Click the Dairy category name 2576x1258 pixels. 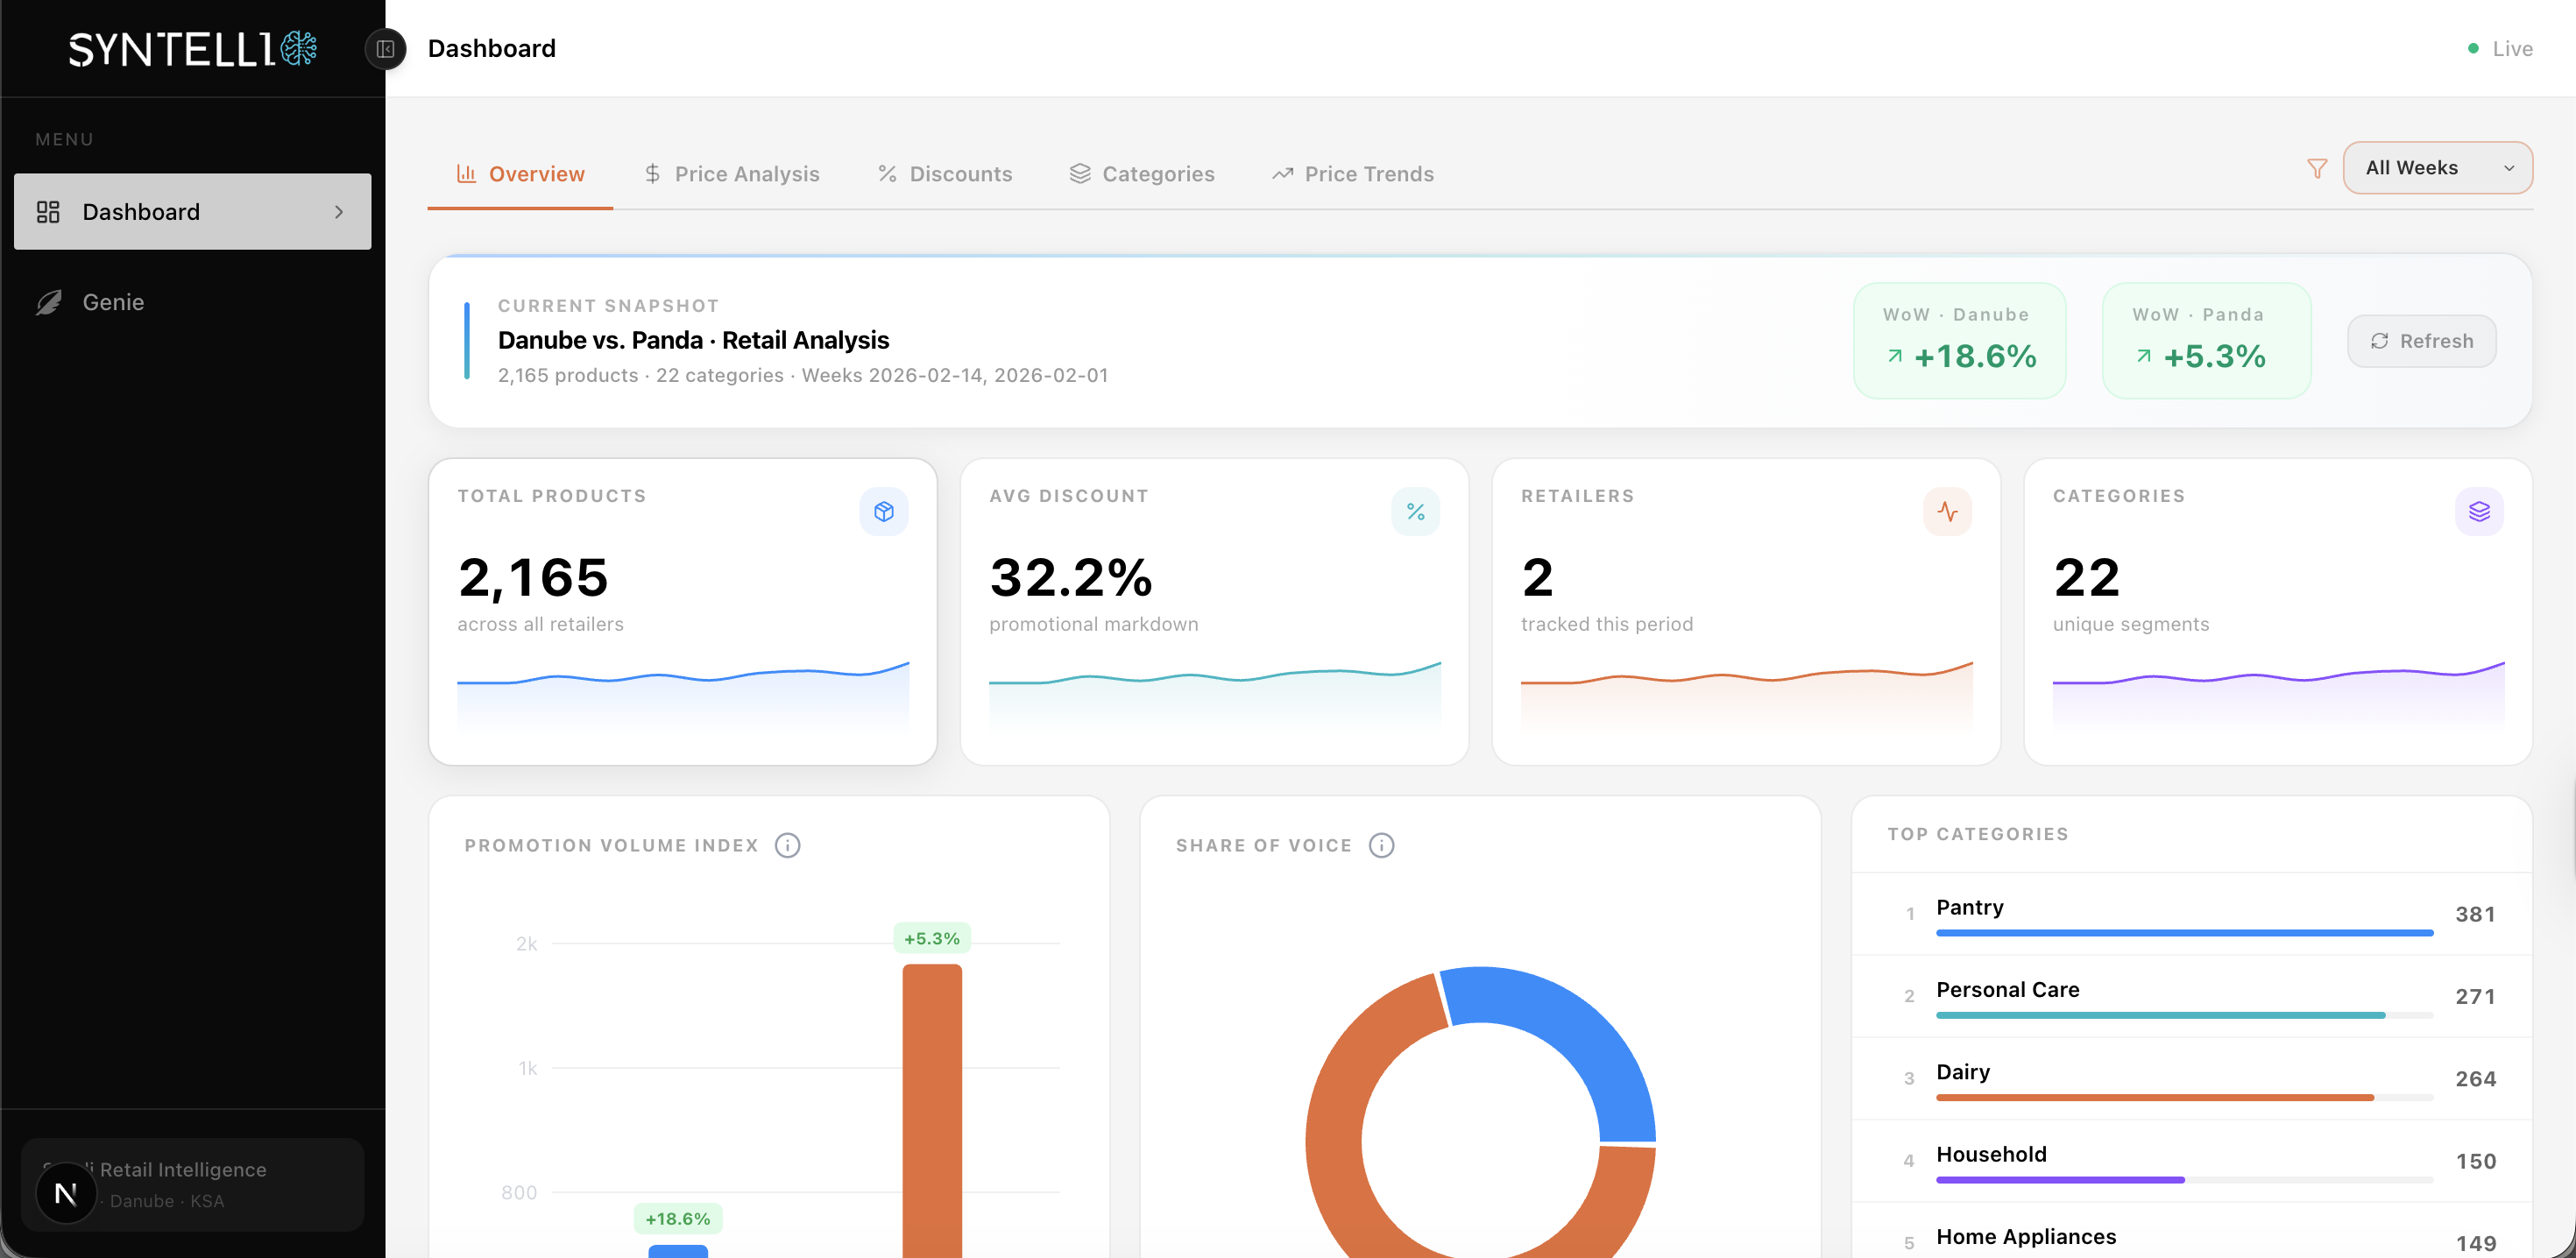(1963, 1071)
